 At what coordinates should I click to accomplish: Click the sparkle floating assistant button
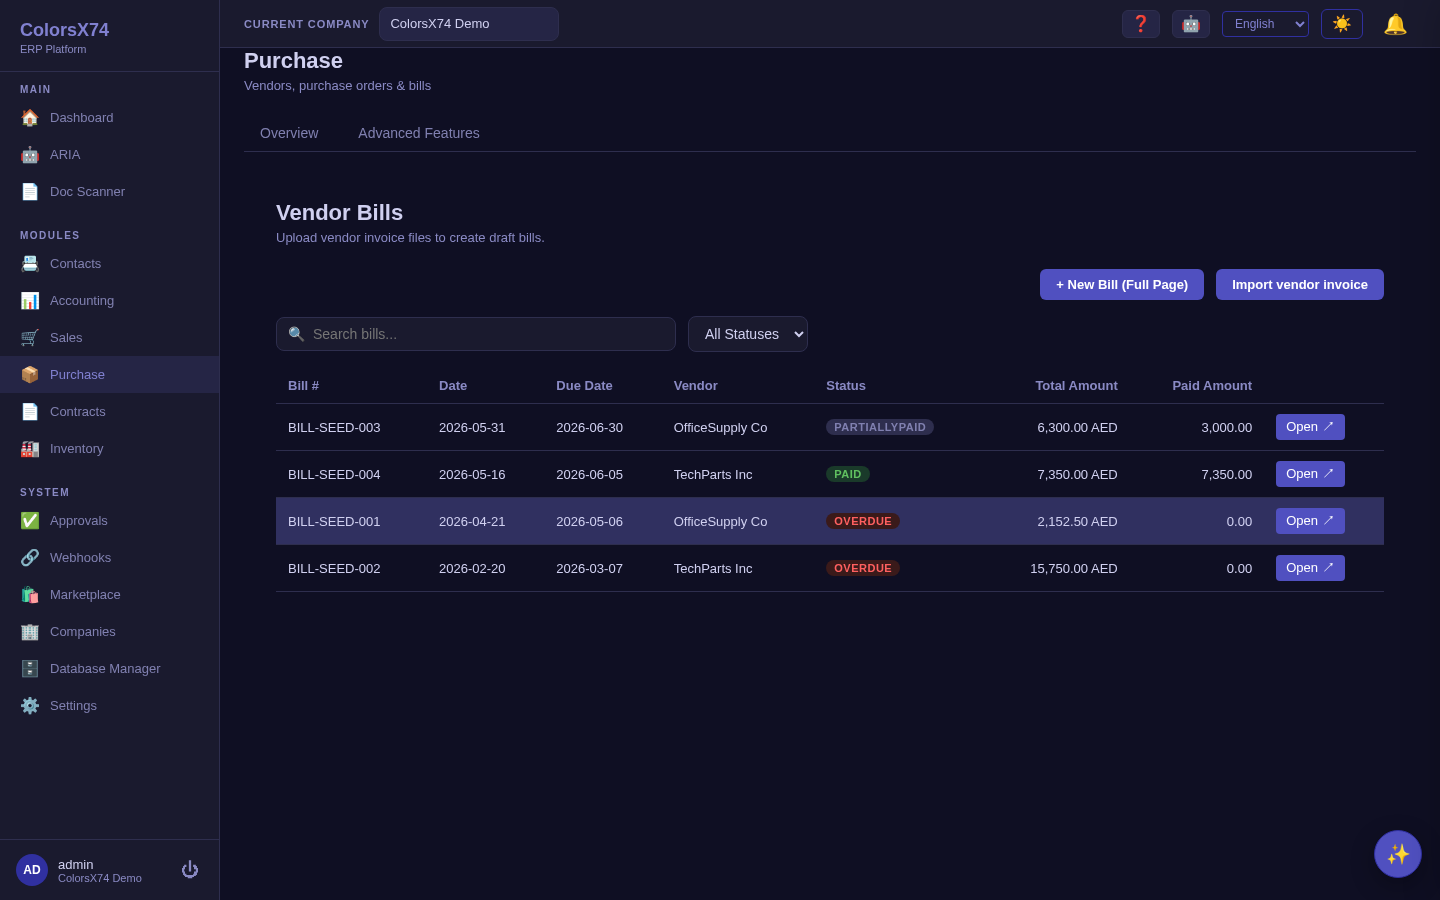coord(1398,854)
